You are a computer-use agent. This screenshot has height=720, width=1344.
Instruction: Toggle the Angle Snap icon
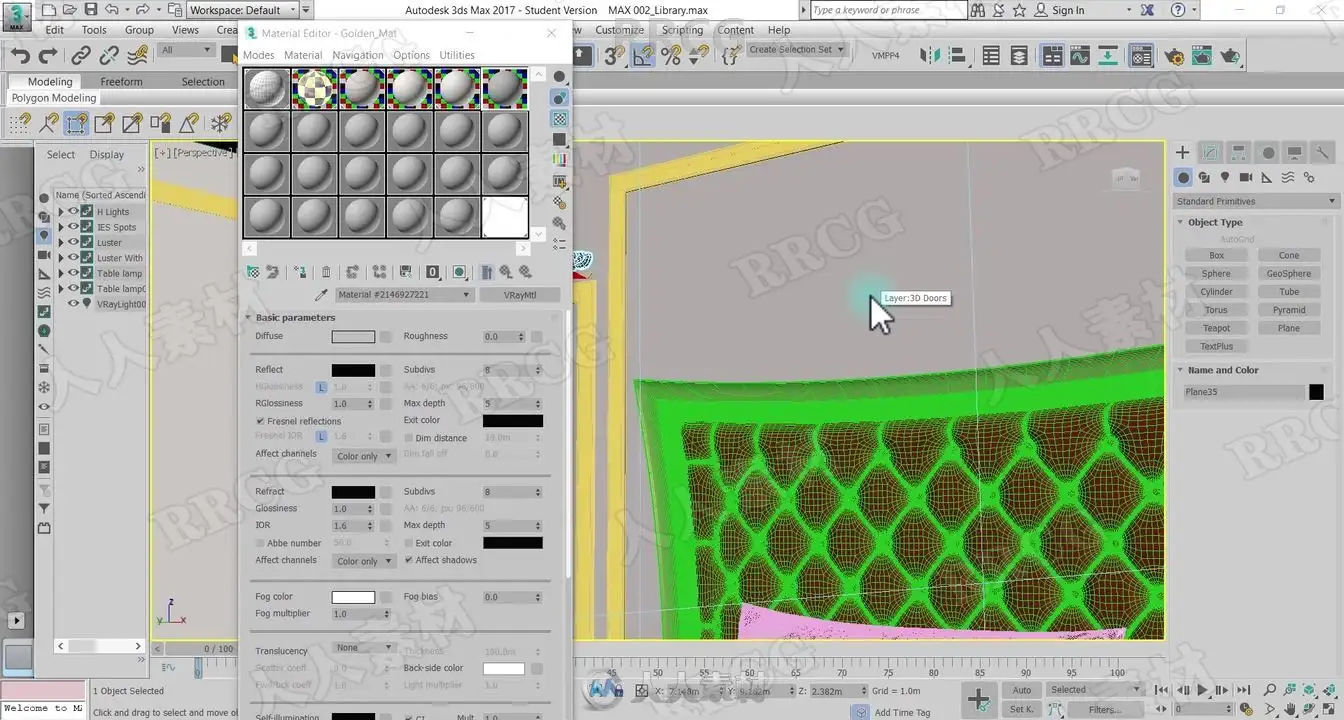click(x=643, y=56)
